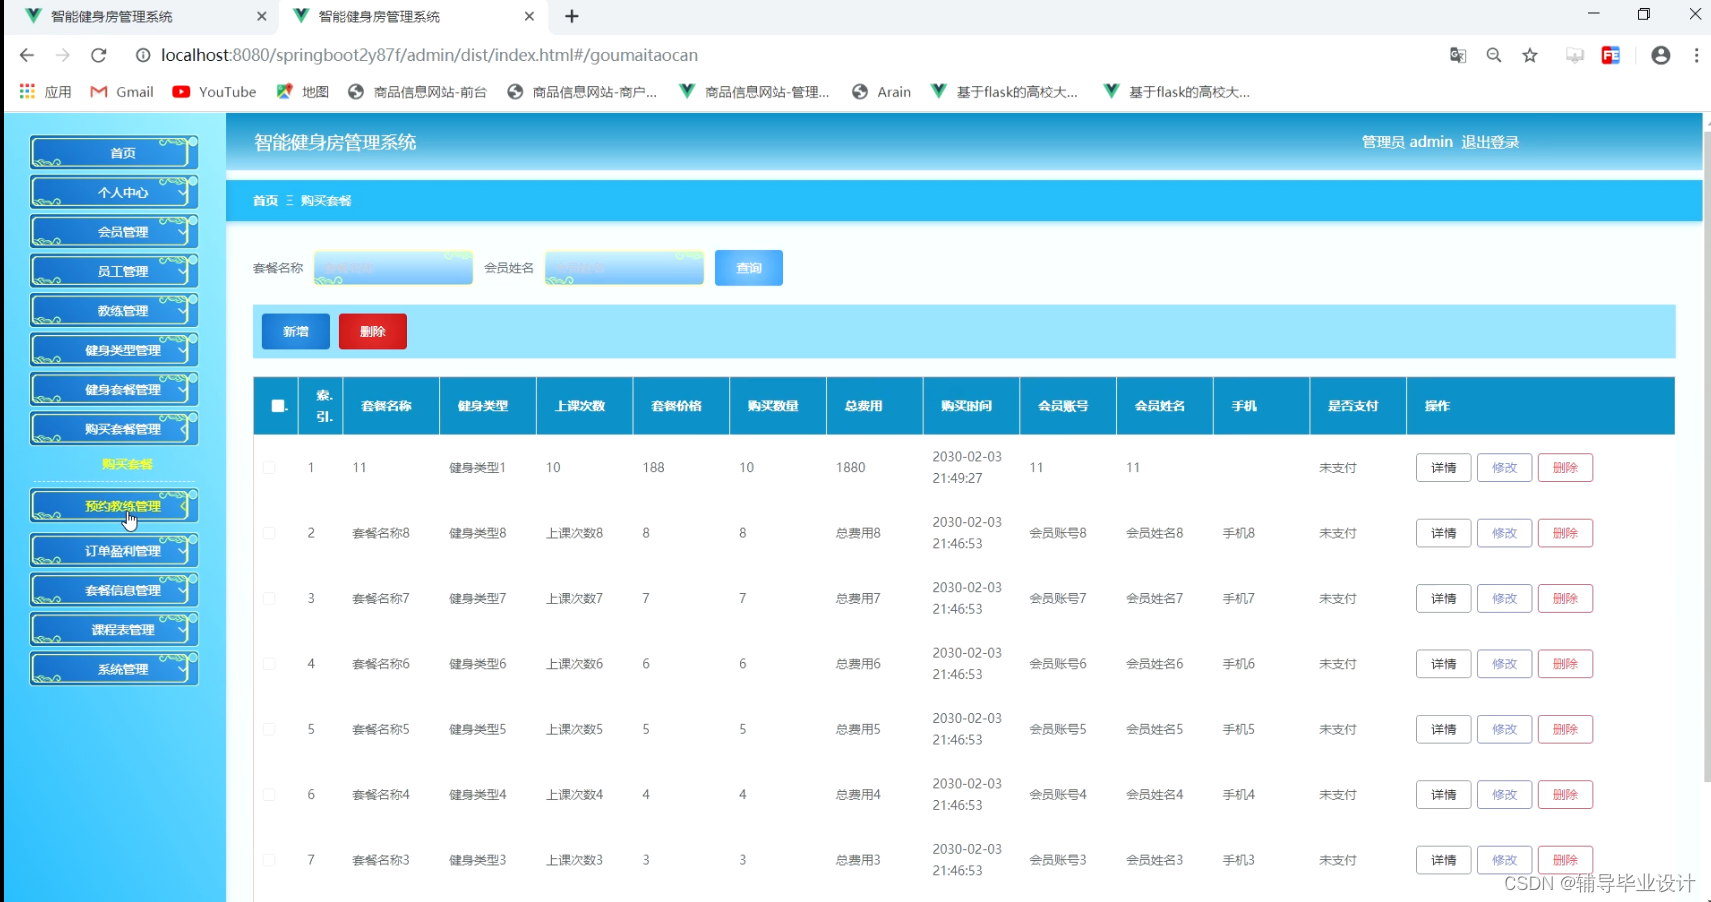The image size is (1711, 902).
Task: Click the 首页 breadcrumb link
Action: coord(265,201)
